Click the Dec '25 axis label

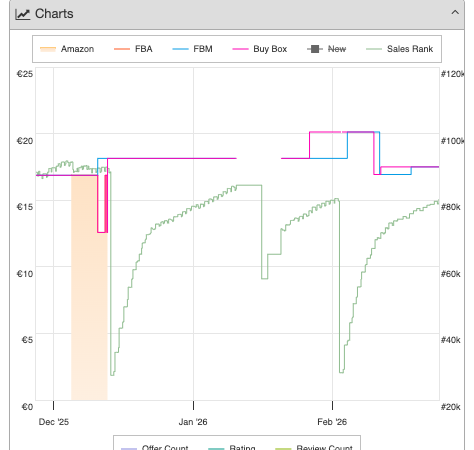pos(54,422)
